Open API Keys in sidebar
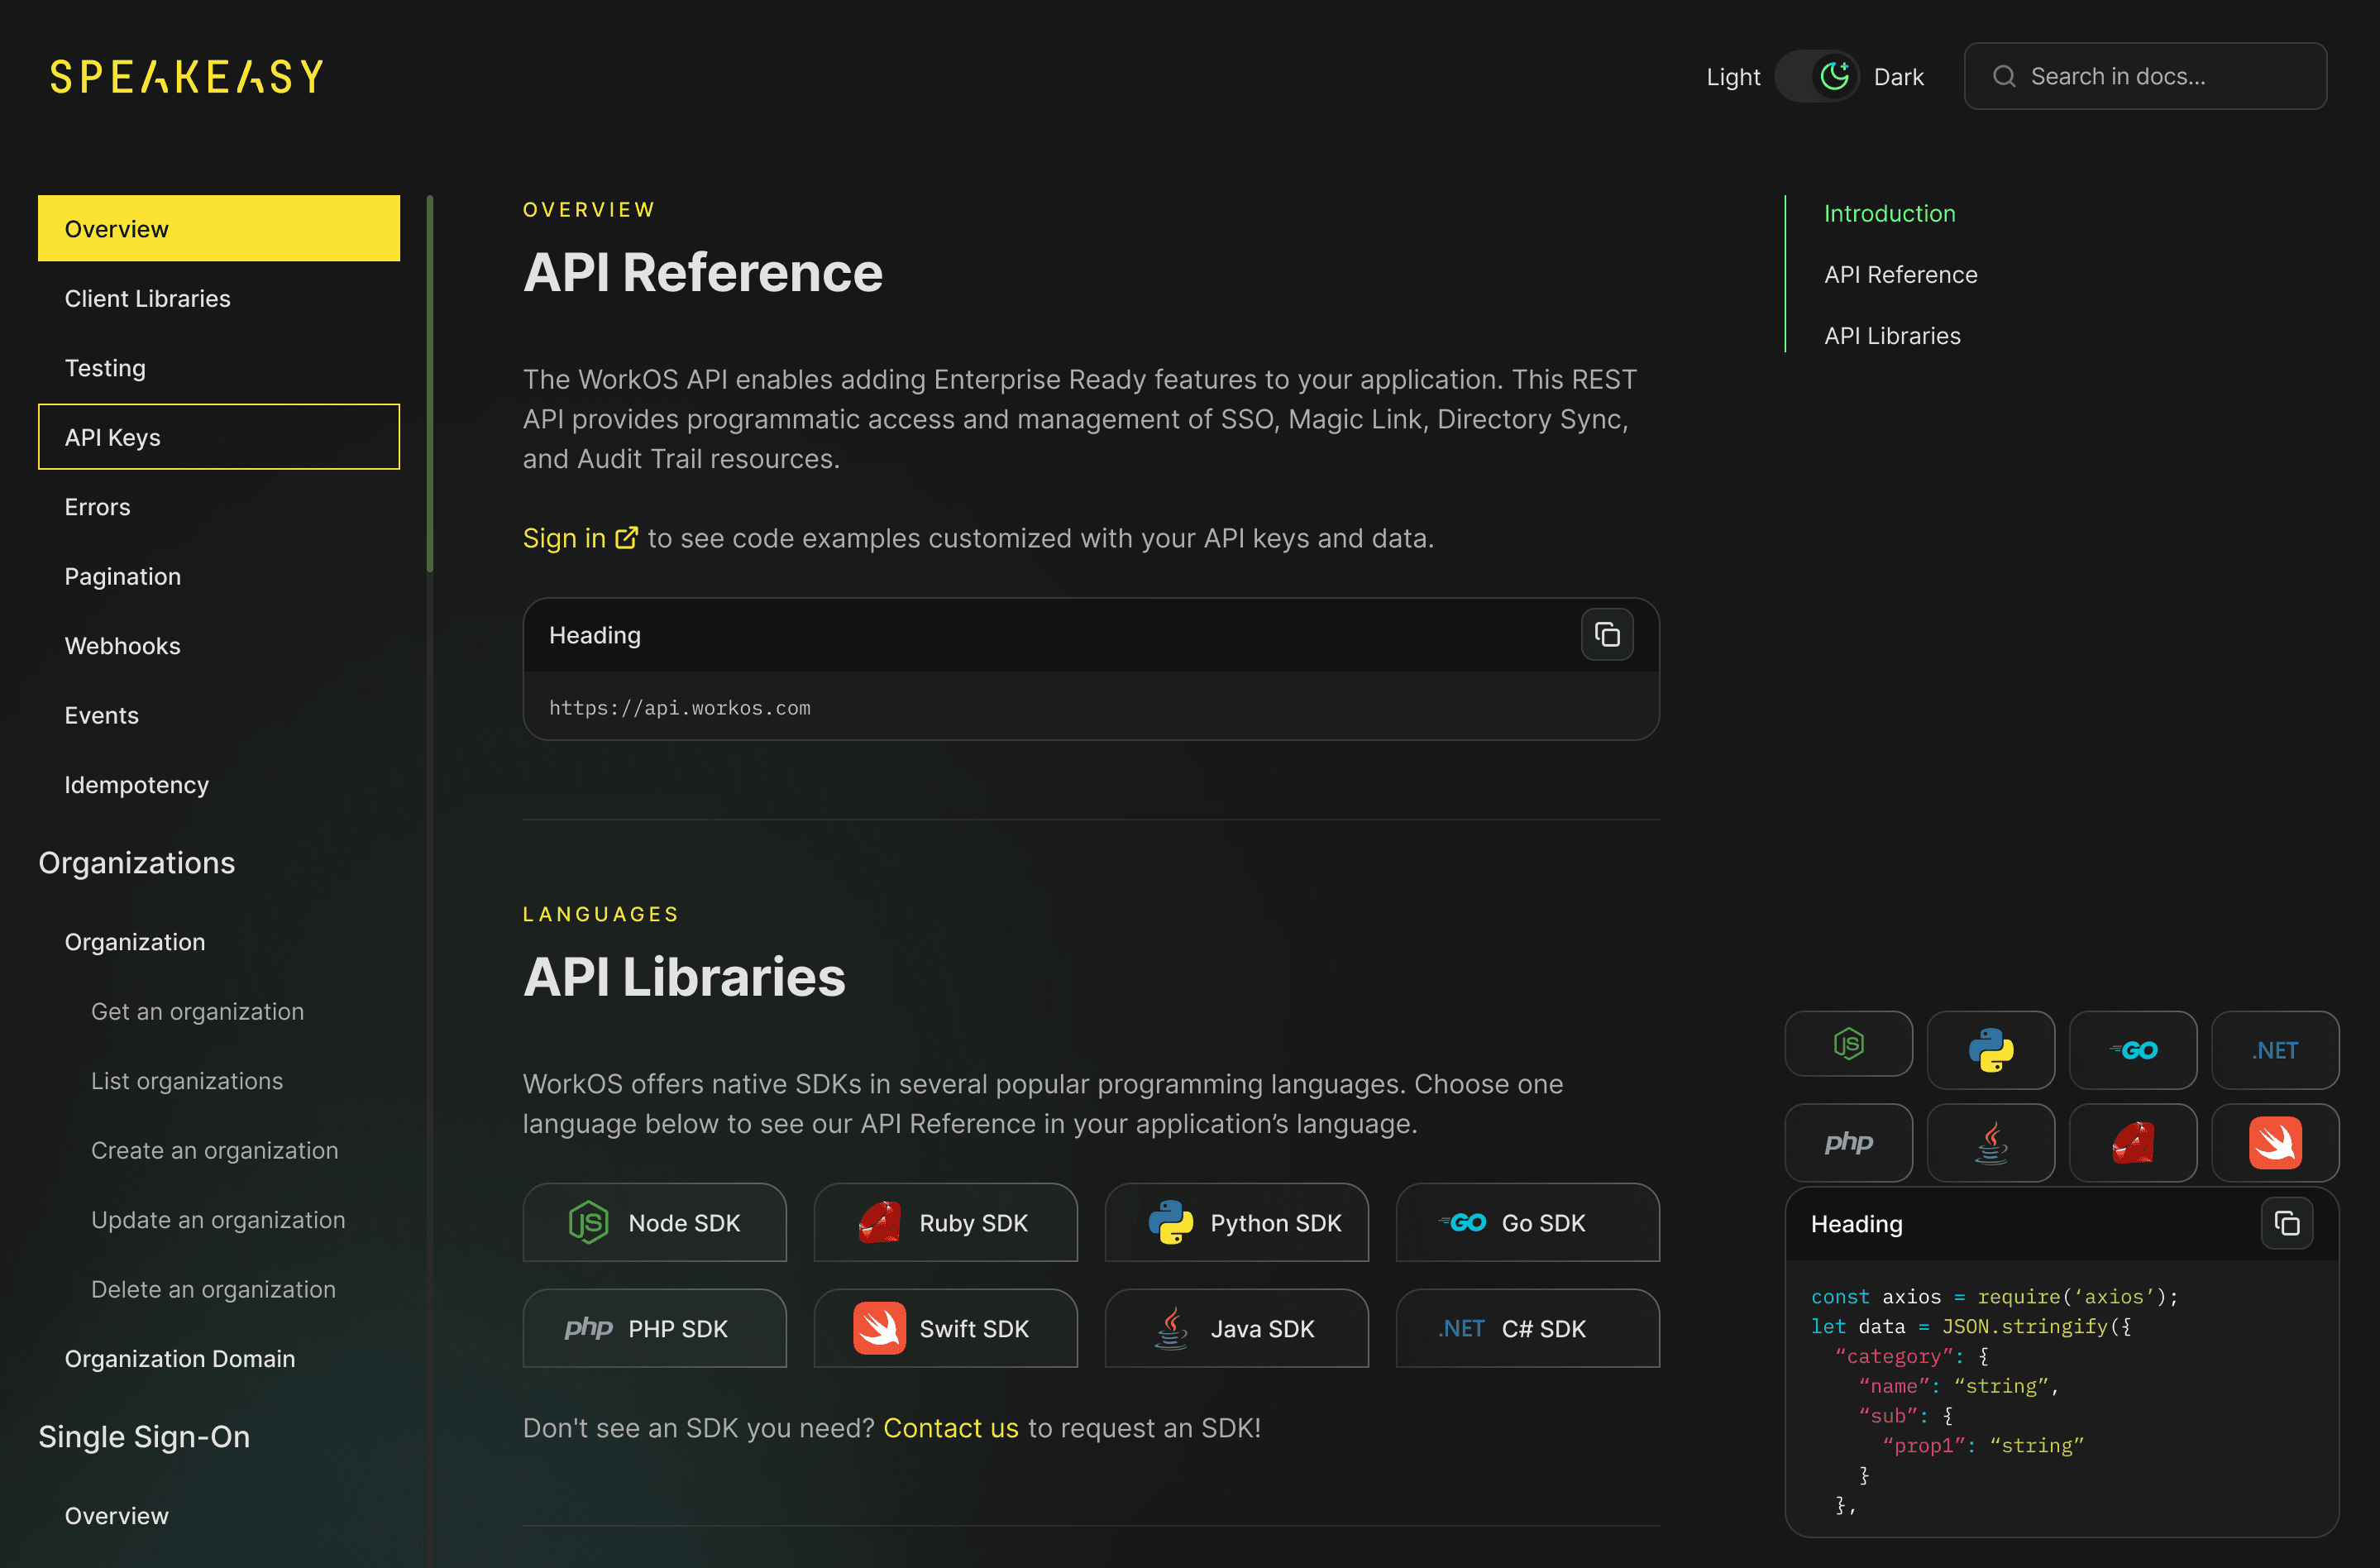This screenshot has width=2380, height=1568. [x=219, y=437]
